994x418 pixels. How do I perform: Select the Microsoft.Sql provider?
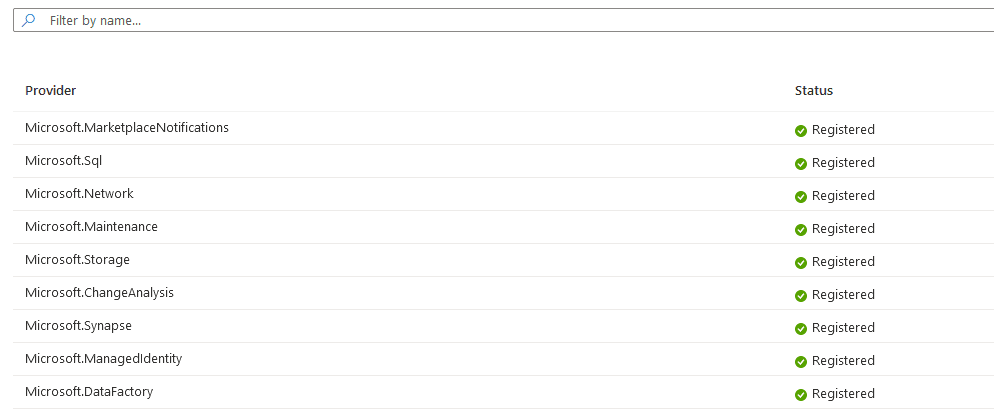pos(64,161)
